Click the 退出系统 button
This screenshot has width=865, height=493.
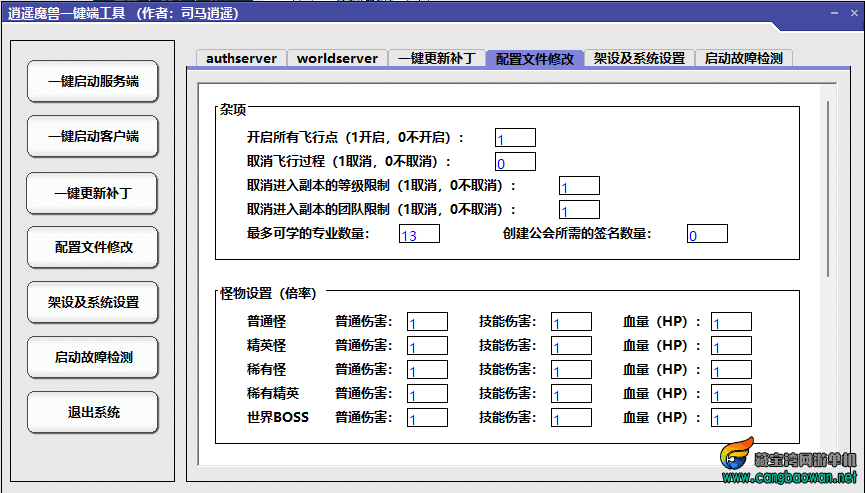click(93, 412)
